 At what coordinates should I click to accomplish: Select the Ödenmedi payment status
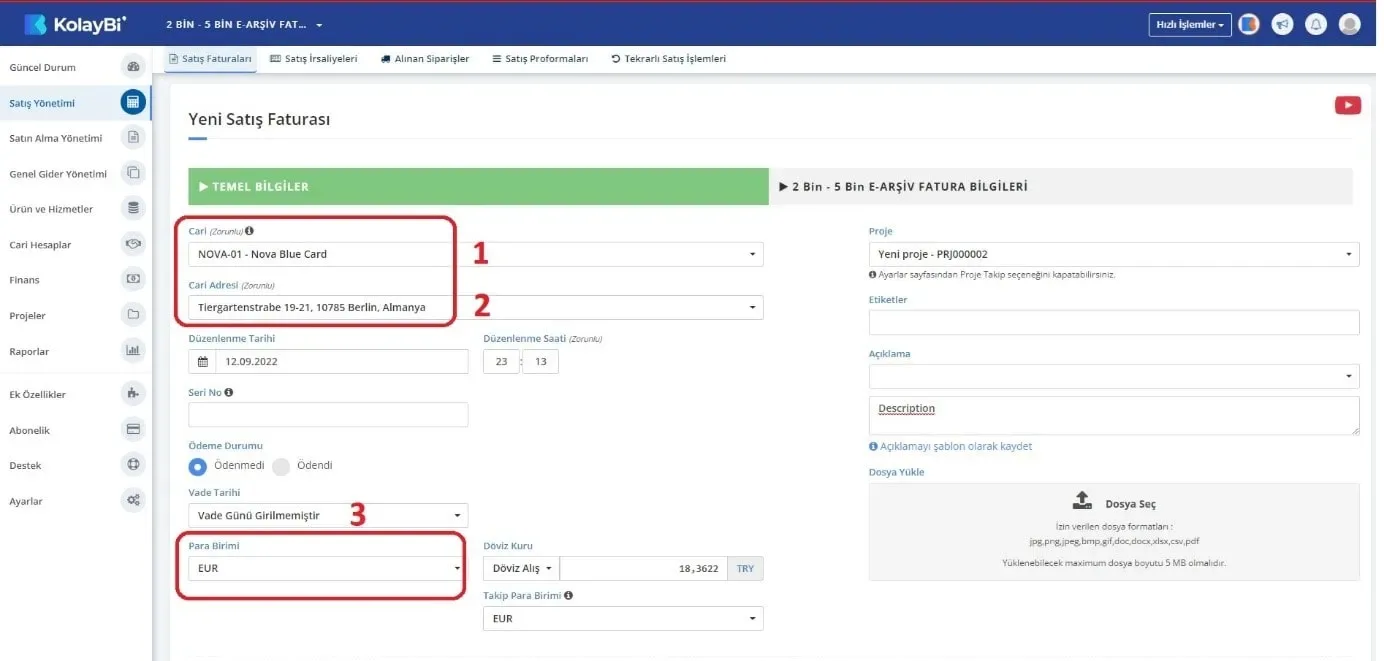[198, 466]
